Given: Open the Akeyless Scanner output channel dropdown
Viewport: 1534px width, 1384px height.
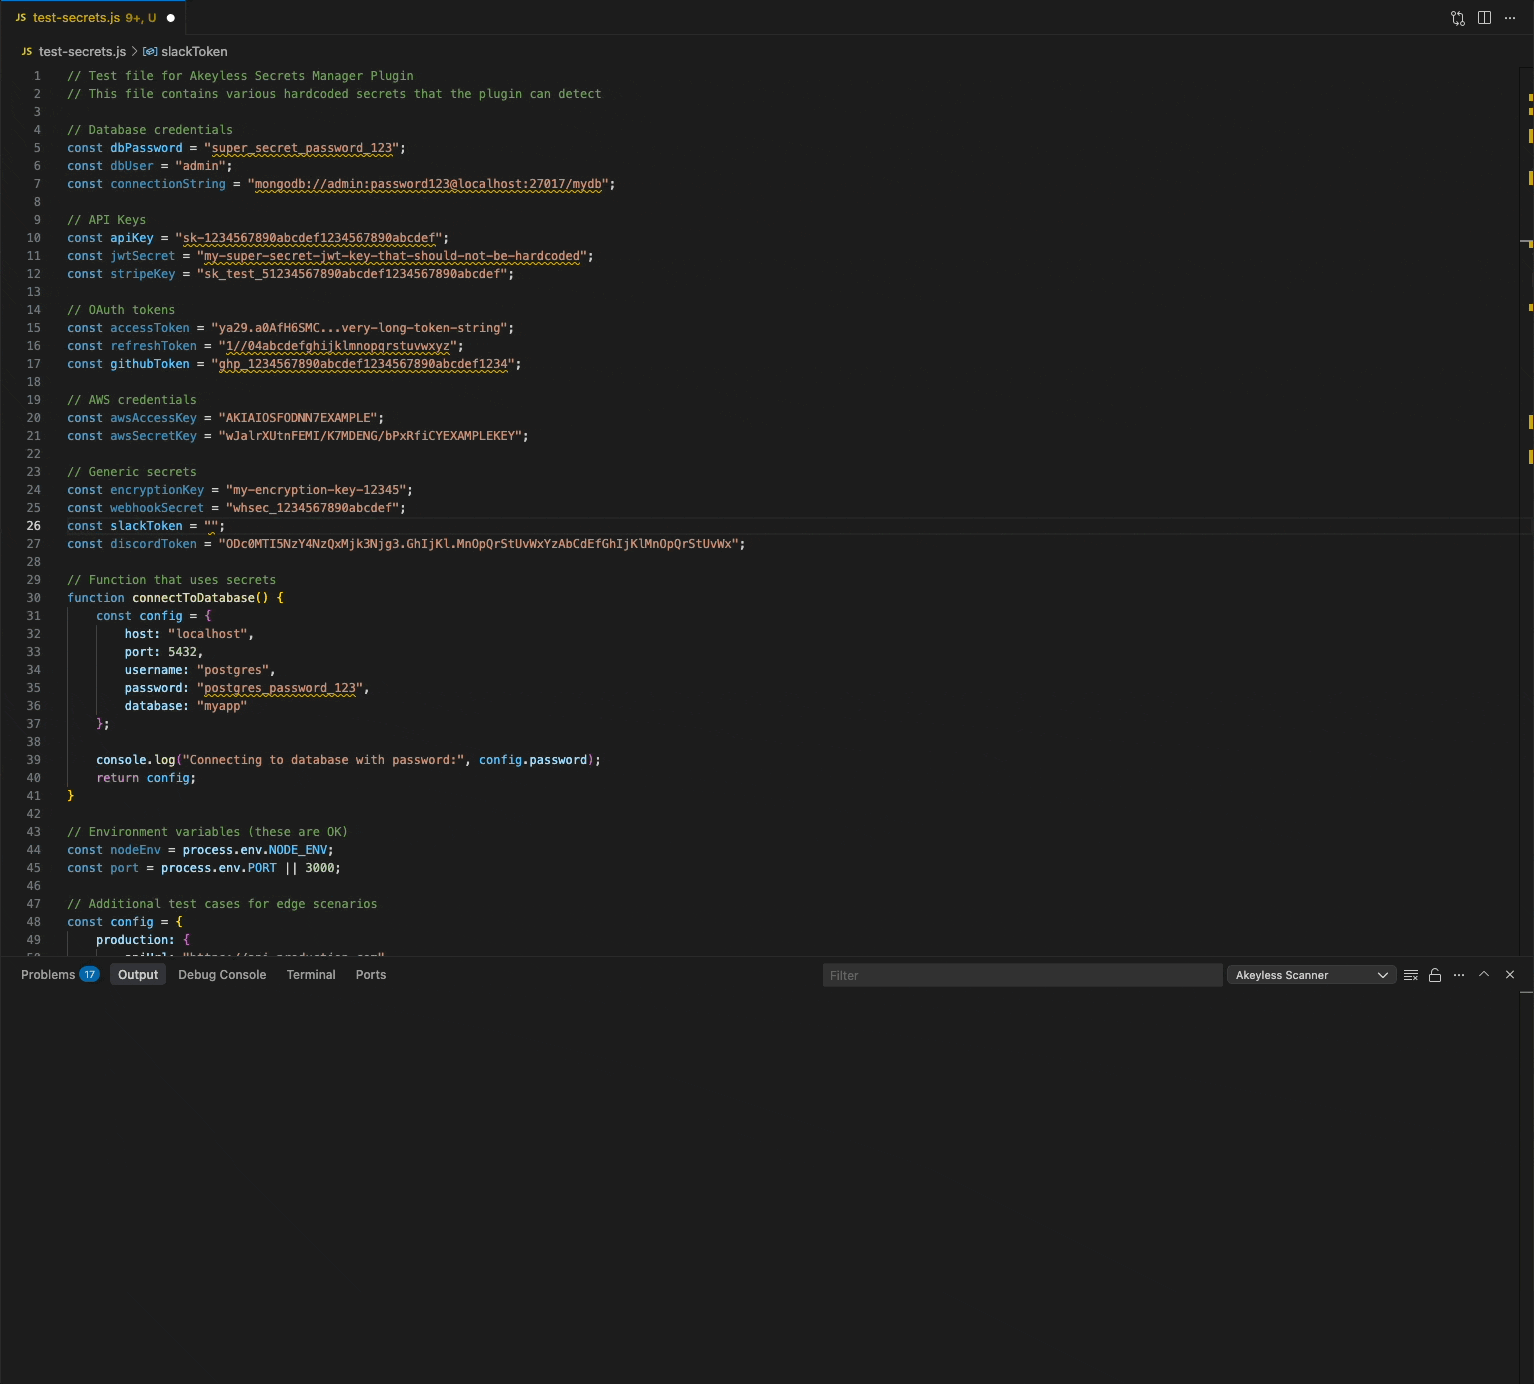Looking at the screenshot, I should tap(1311, 974).
